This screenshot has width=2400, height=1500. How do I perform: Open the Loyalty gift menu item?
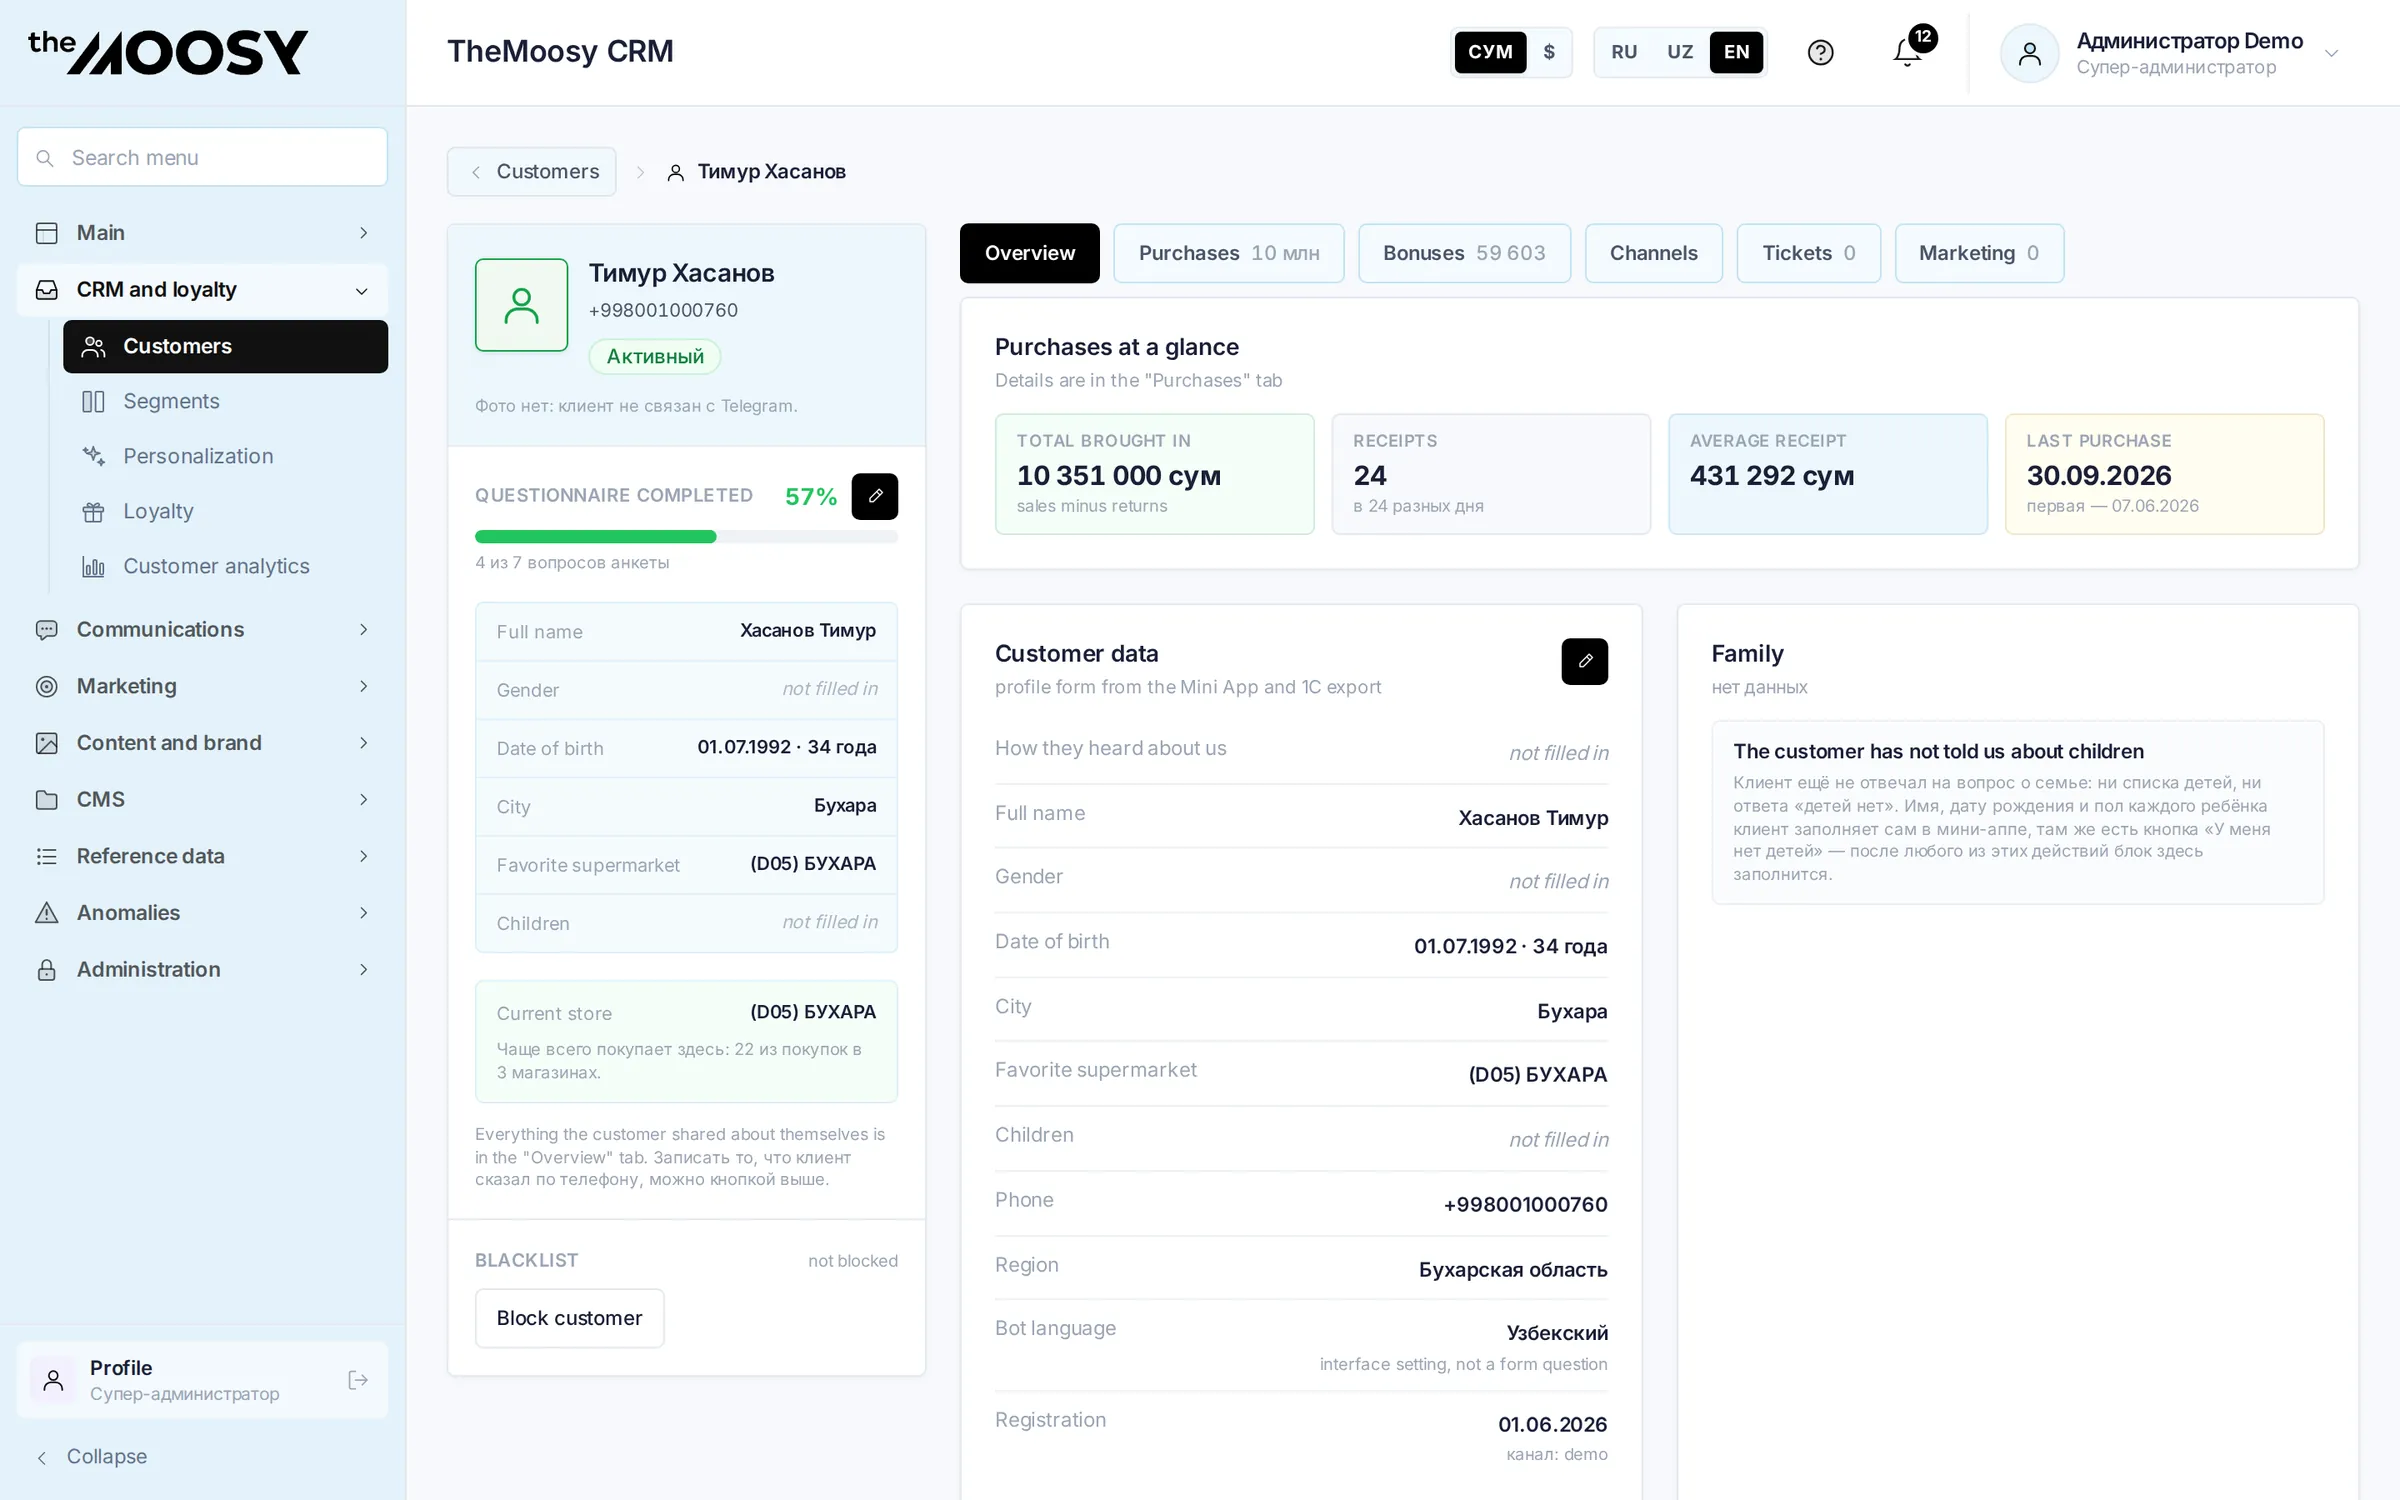[158, 511]
